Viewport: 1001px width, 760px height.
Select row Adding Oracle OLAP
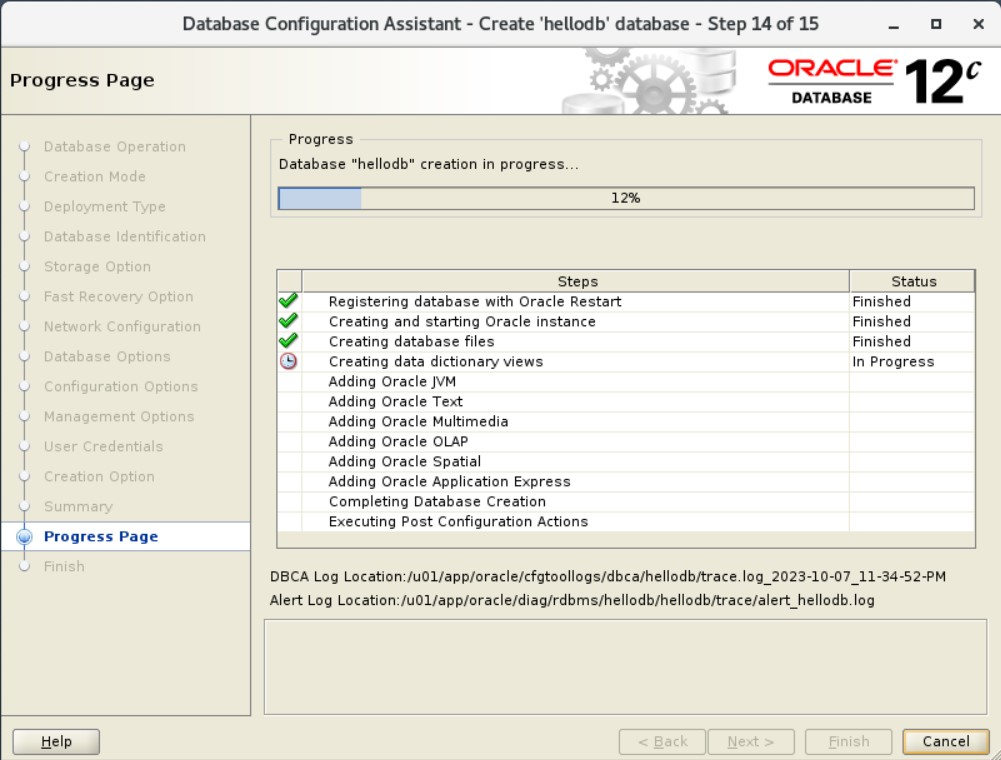626,441
